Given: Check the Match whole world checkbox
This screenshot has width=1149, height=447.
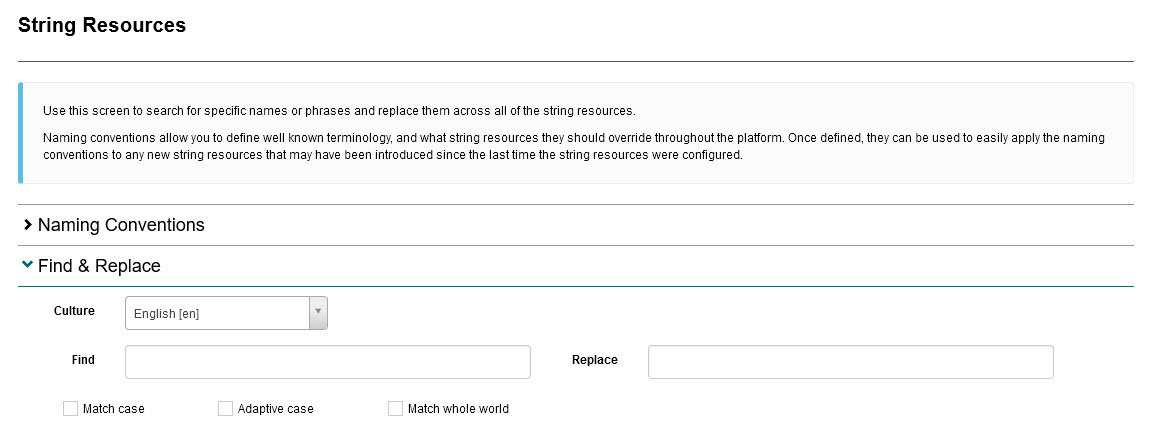Looking at the screenshot, I should click(x=395, y=408).
